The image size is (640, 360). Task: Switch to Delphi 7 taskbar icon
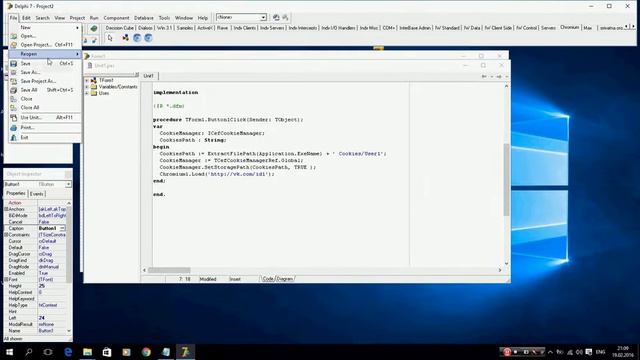[x=185, y=352]
